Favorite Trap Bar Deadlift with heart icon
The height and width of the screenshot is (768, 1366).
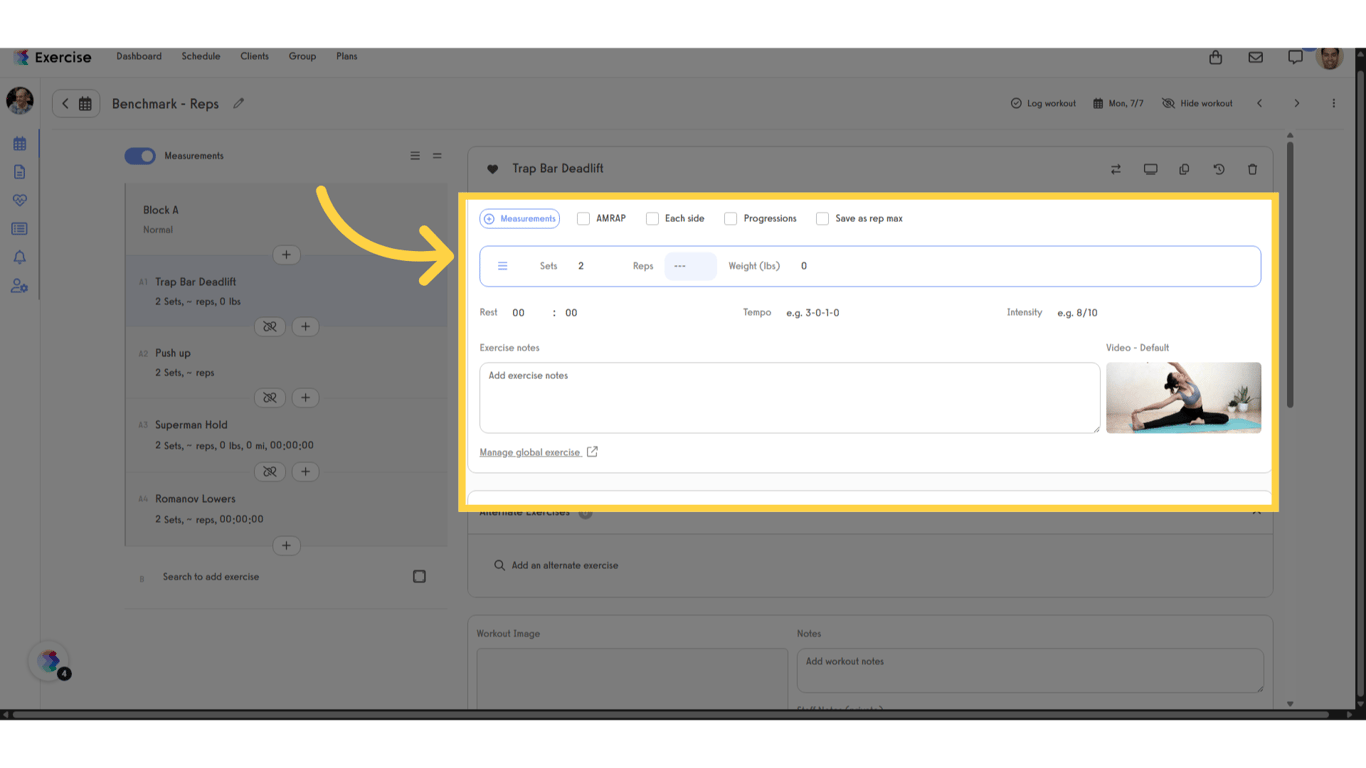492,169
